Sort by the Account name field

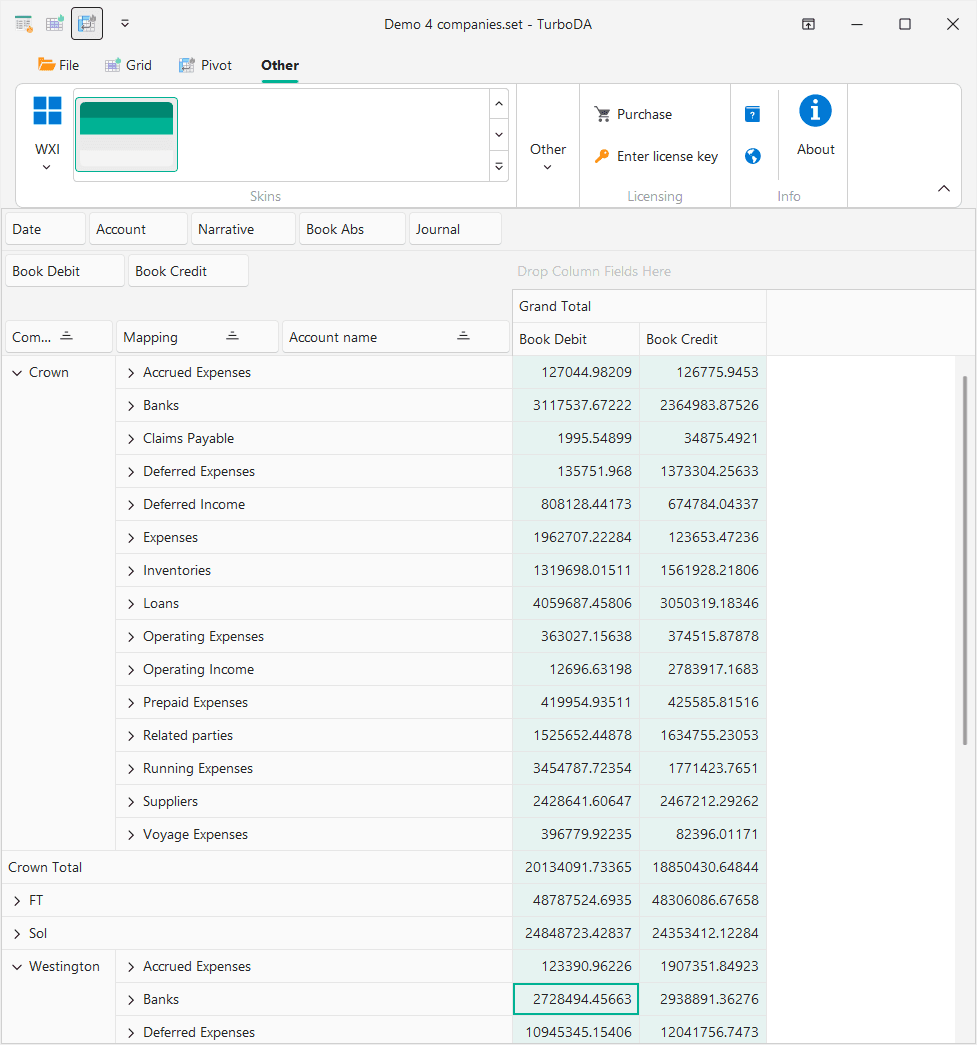tap(396, 337)
